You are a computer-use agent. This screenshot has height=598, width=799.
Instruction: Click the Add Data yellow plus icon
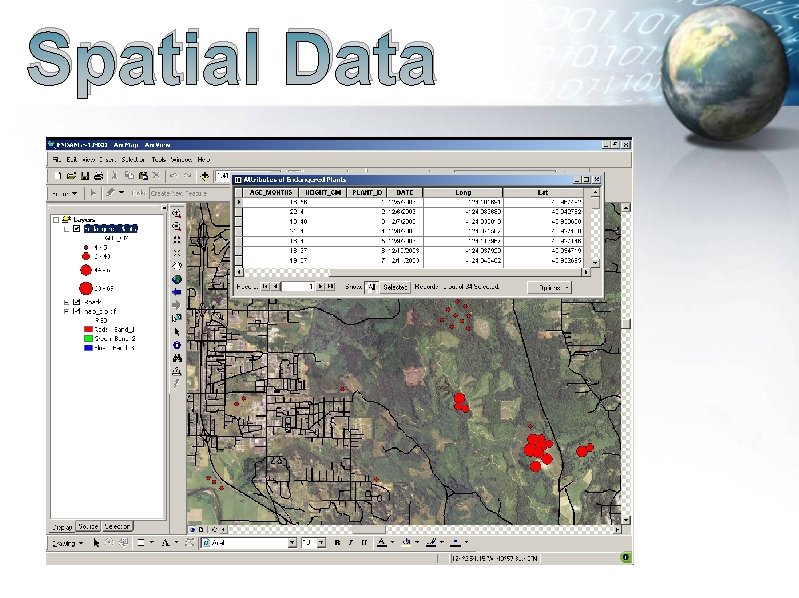(204, 176)
